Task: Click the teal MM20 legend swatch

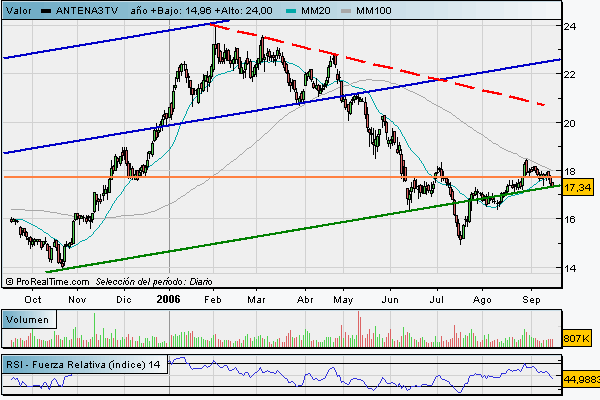Action: click(291, 11)
